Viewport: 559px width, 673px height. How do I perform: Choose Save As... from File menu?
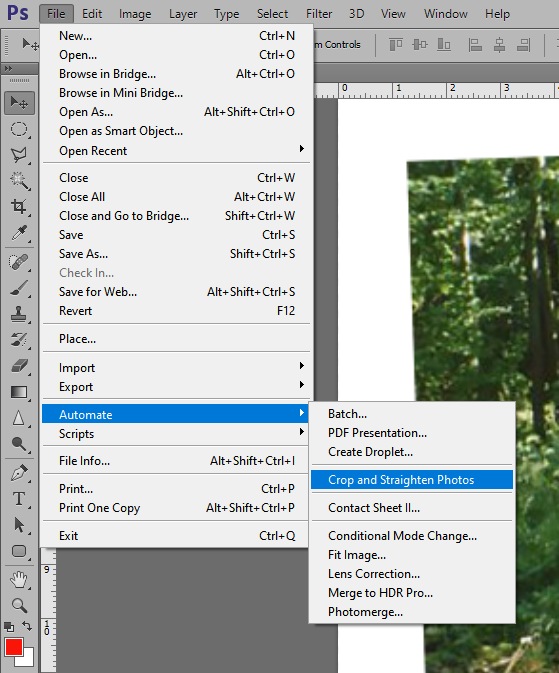coord(176,254)
